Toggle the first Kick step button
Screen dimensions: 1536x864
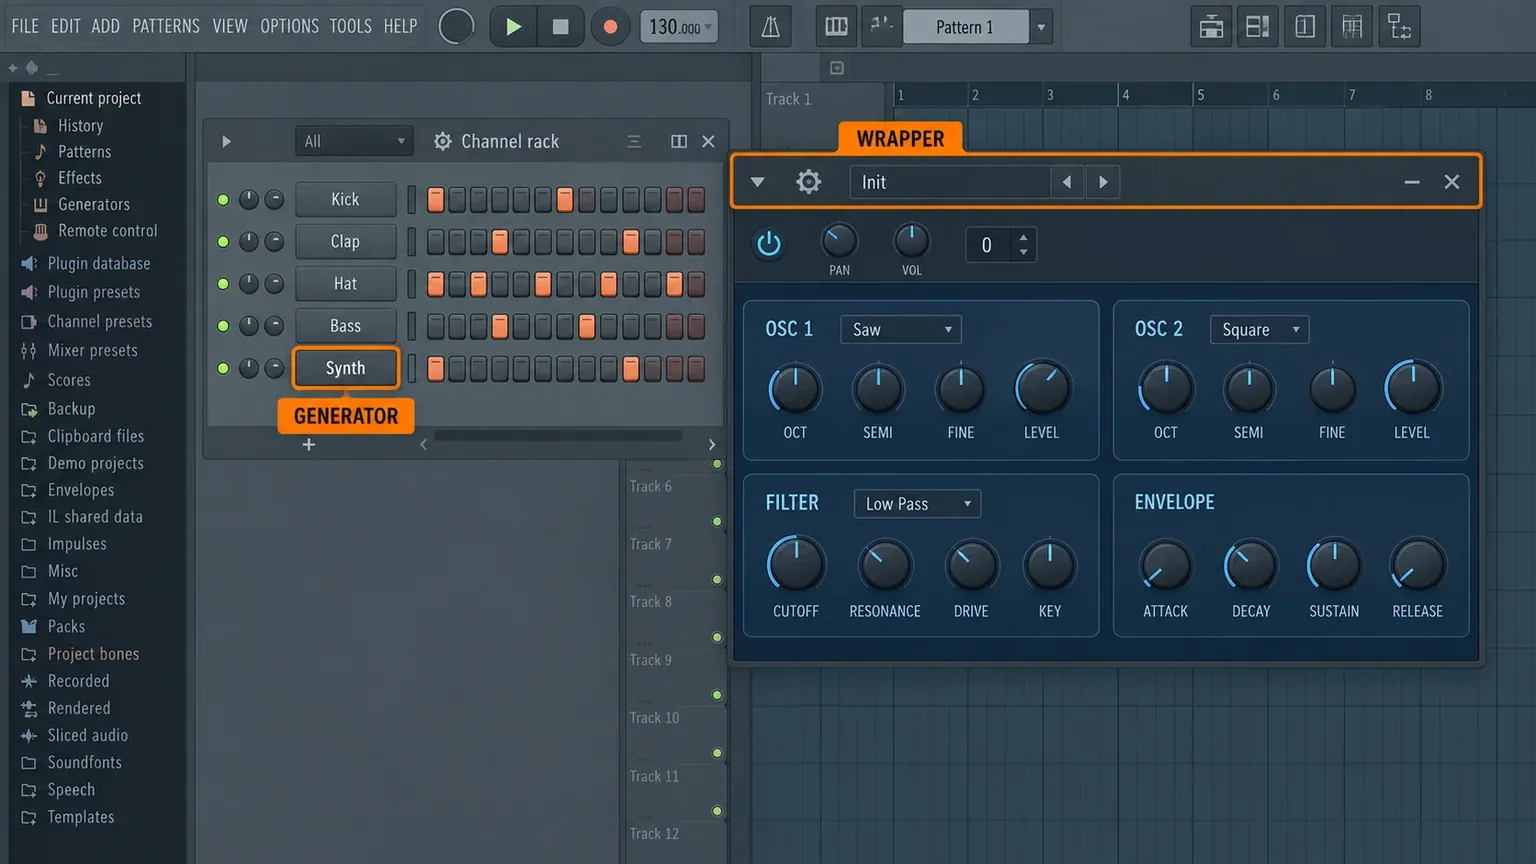436,200
